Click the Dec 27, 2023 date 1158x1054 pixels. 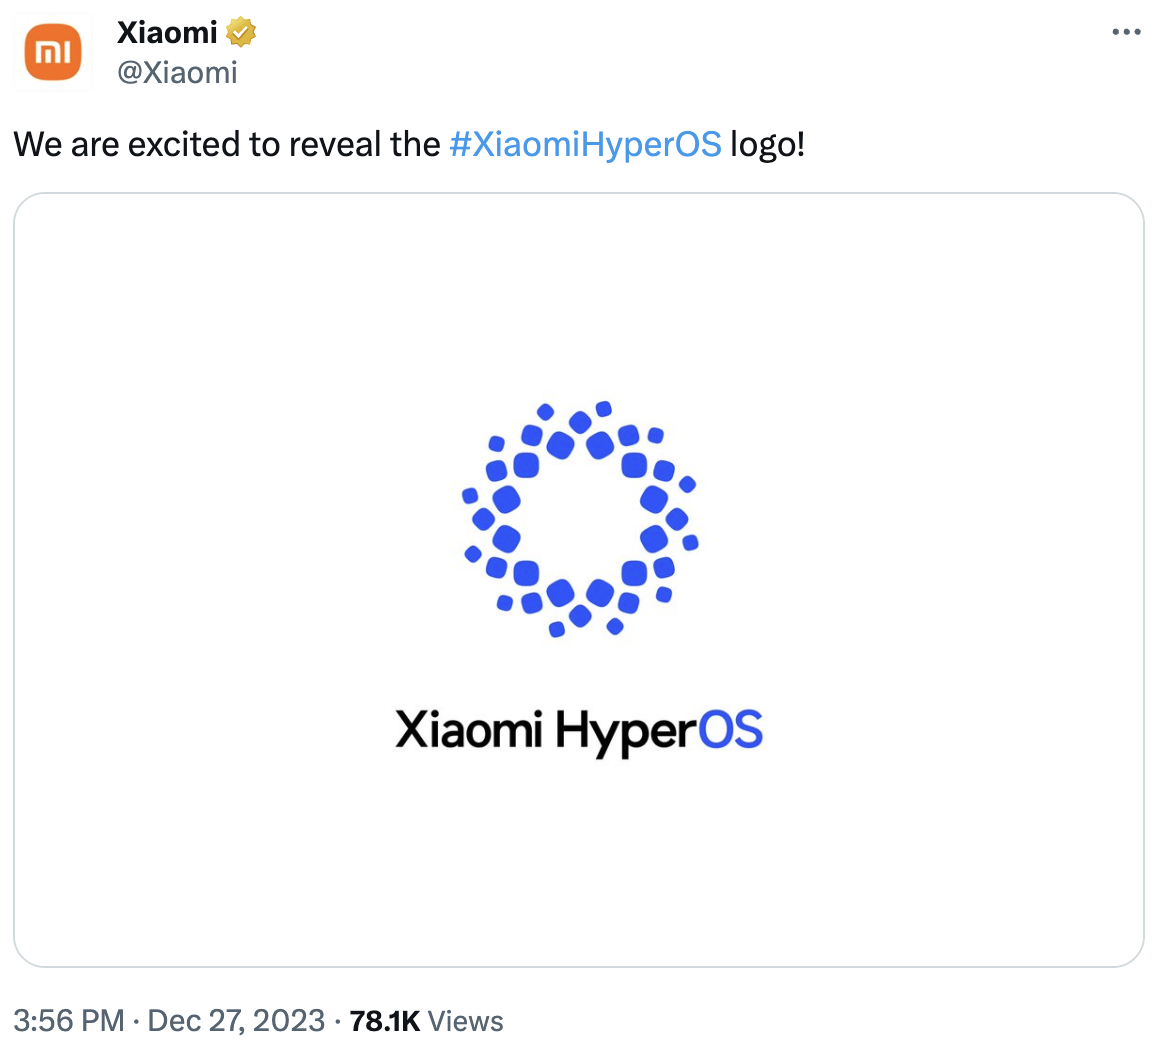[236, 1021]
